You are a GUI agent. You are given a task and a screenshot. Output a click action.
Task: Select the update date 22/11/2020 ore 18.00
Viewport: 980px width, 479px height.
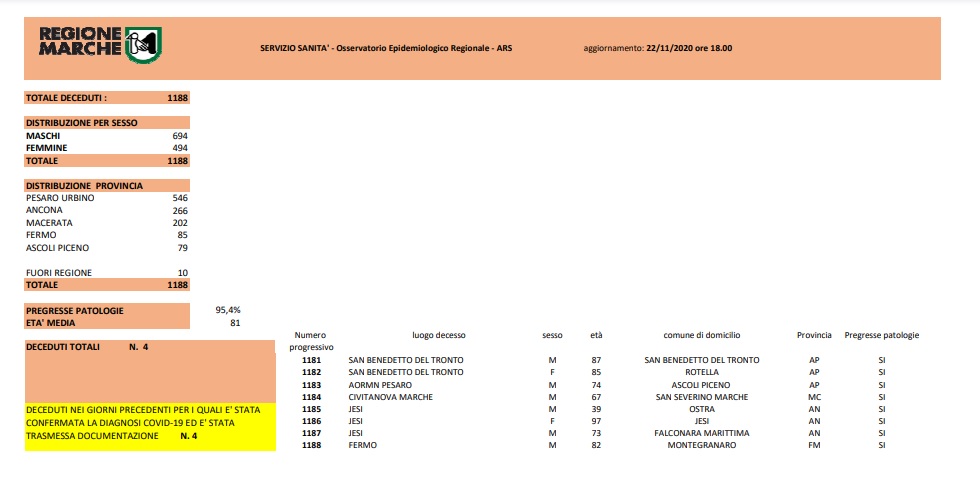(688, 48)
